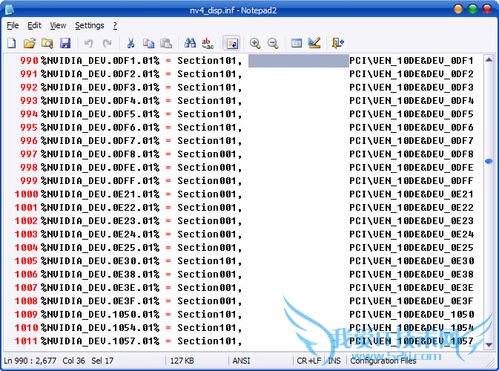The height and width of the screenshot is (371, 499).
Task: Open the Settings menu
Action: 89,26
